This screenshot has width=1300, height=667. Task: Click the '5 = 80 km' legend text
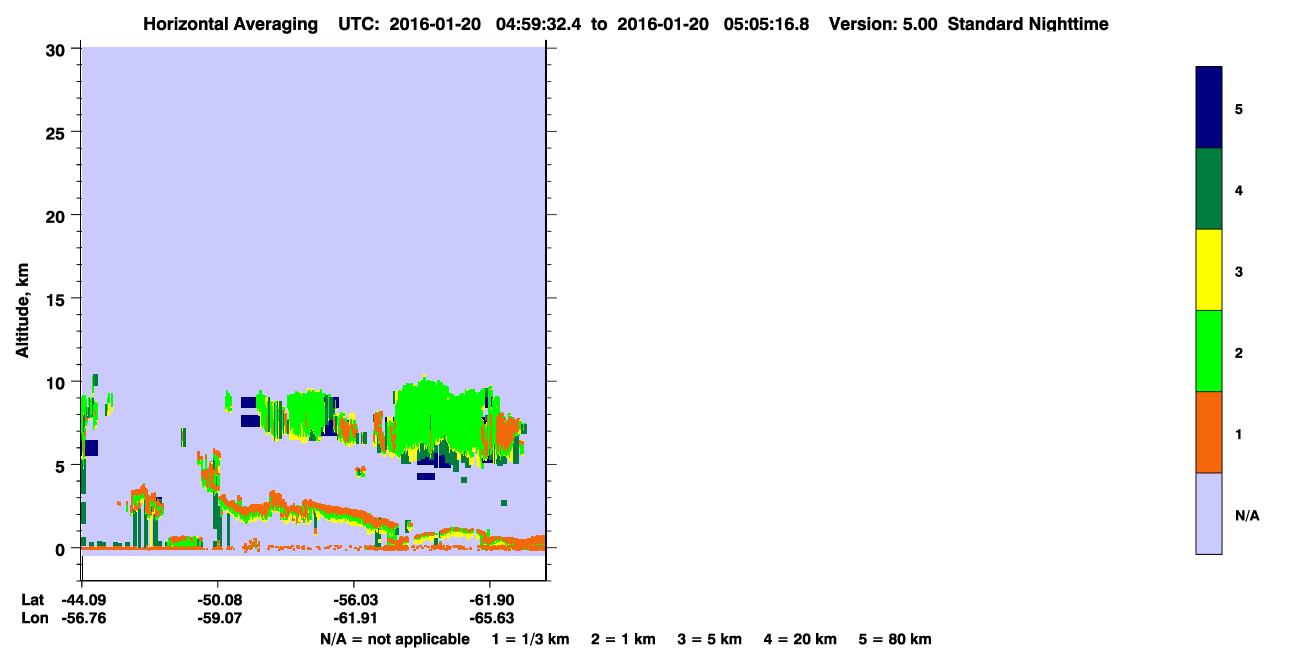[x=895, y=639]
